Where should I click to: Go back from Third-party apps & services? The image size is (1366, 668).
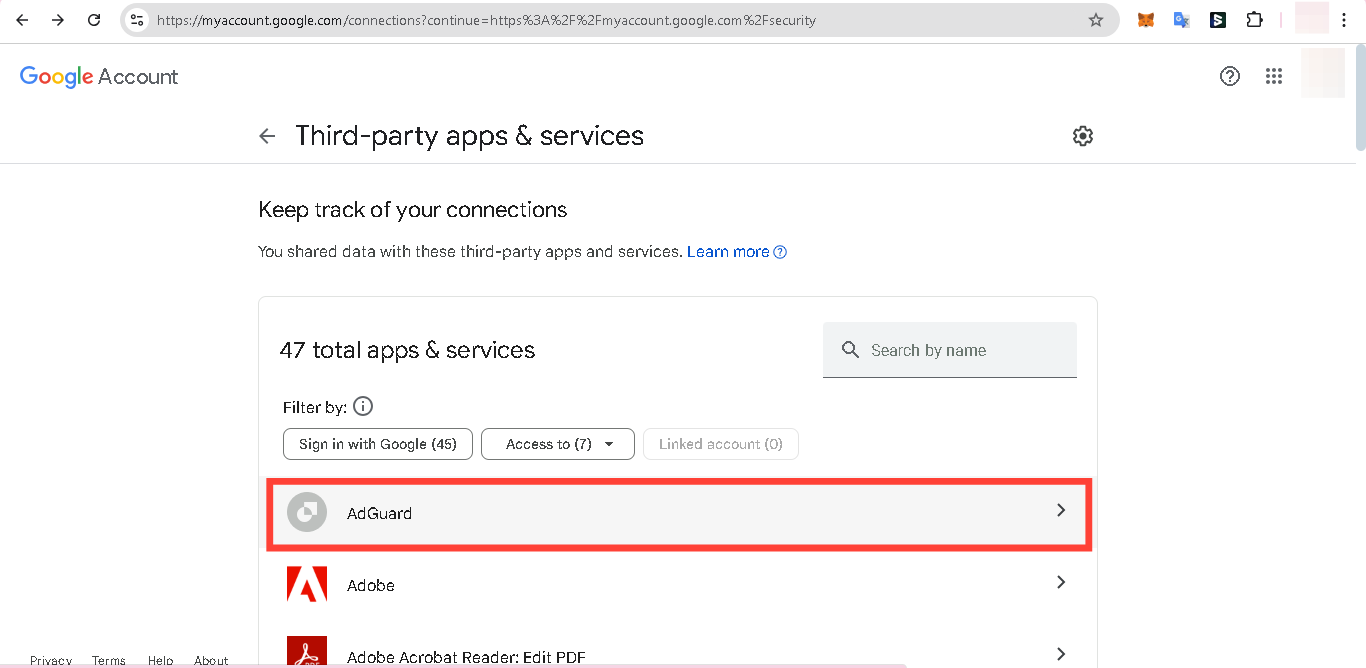[x=267, y=136]
